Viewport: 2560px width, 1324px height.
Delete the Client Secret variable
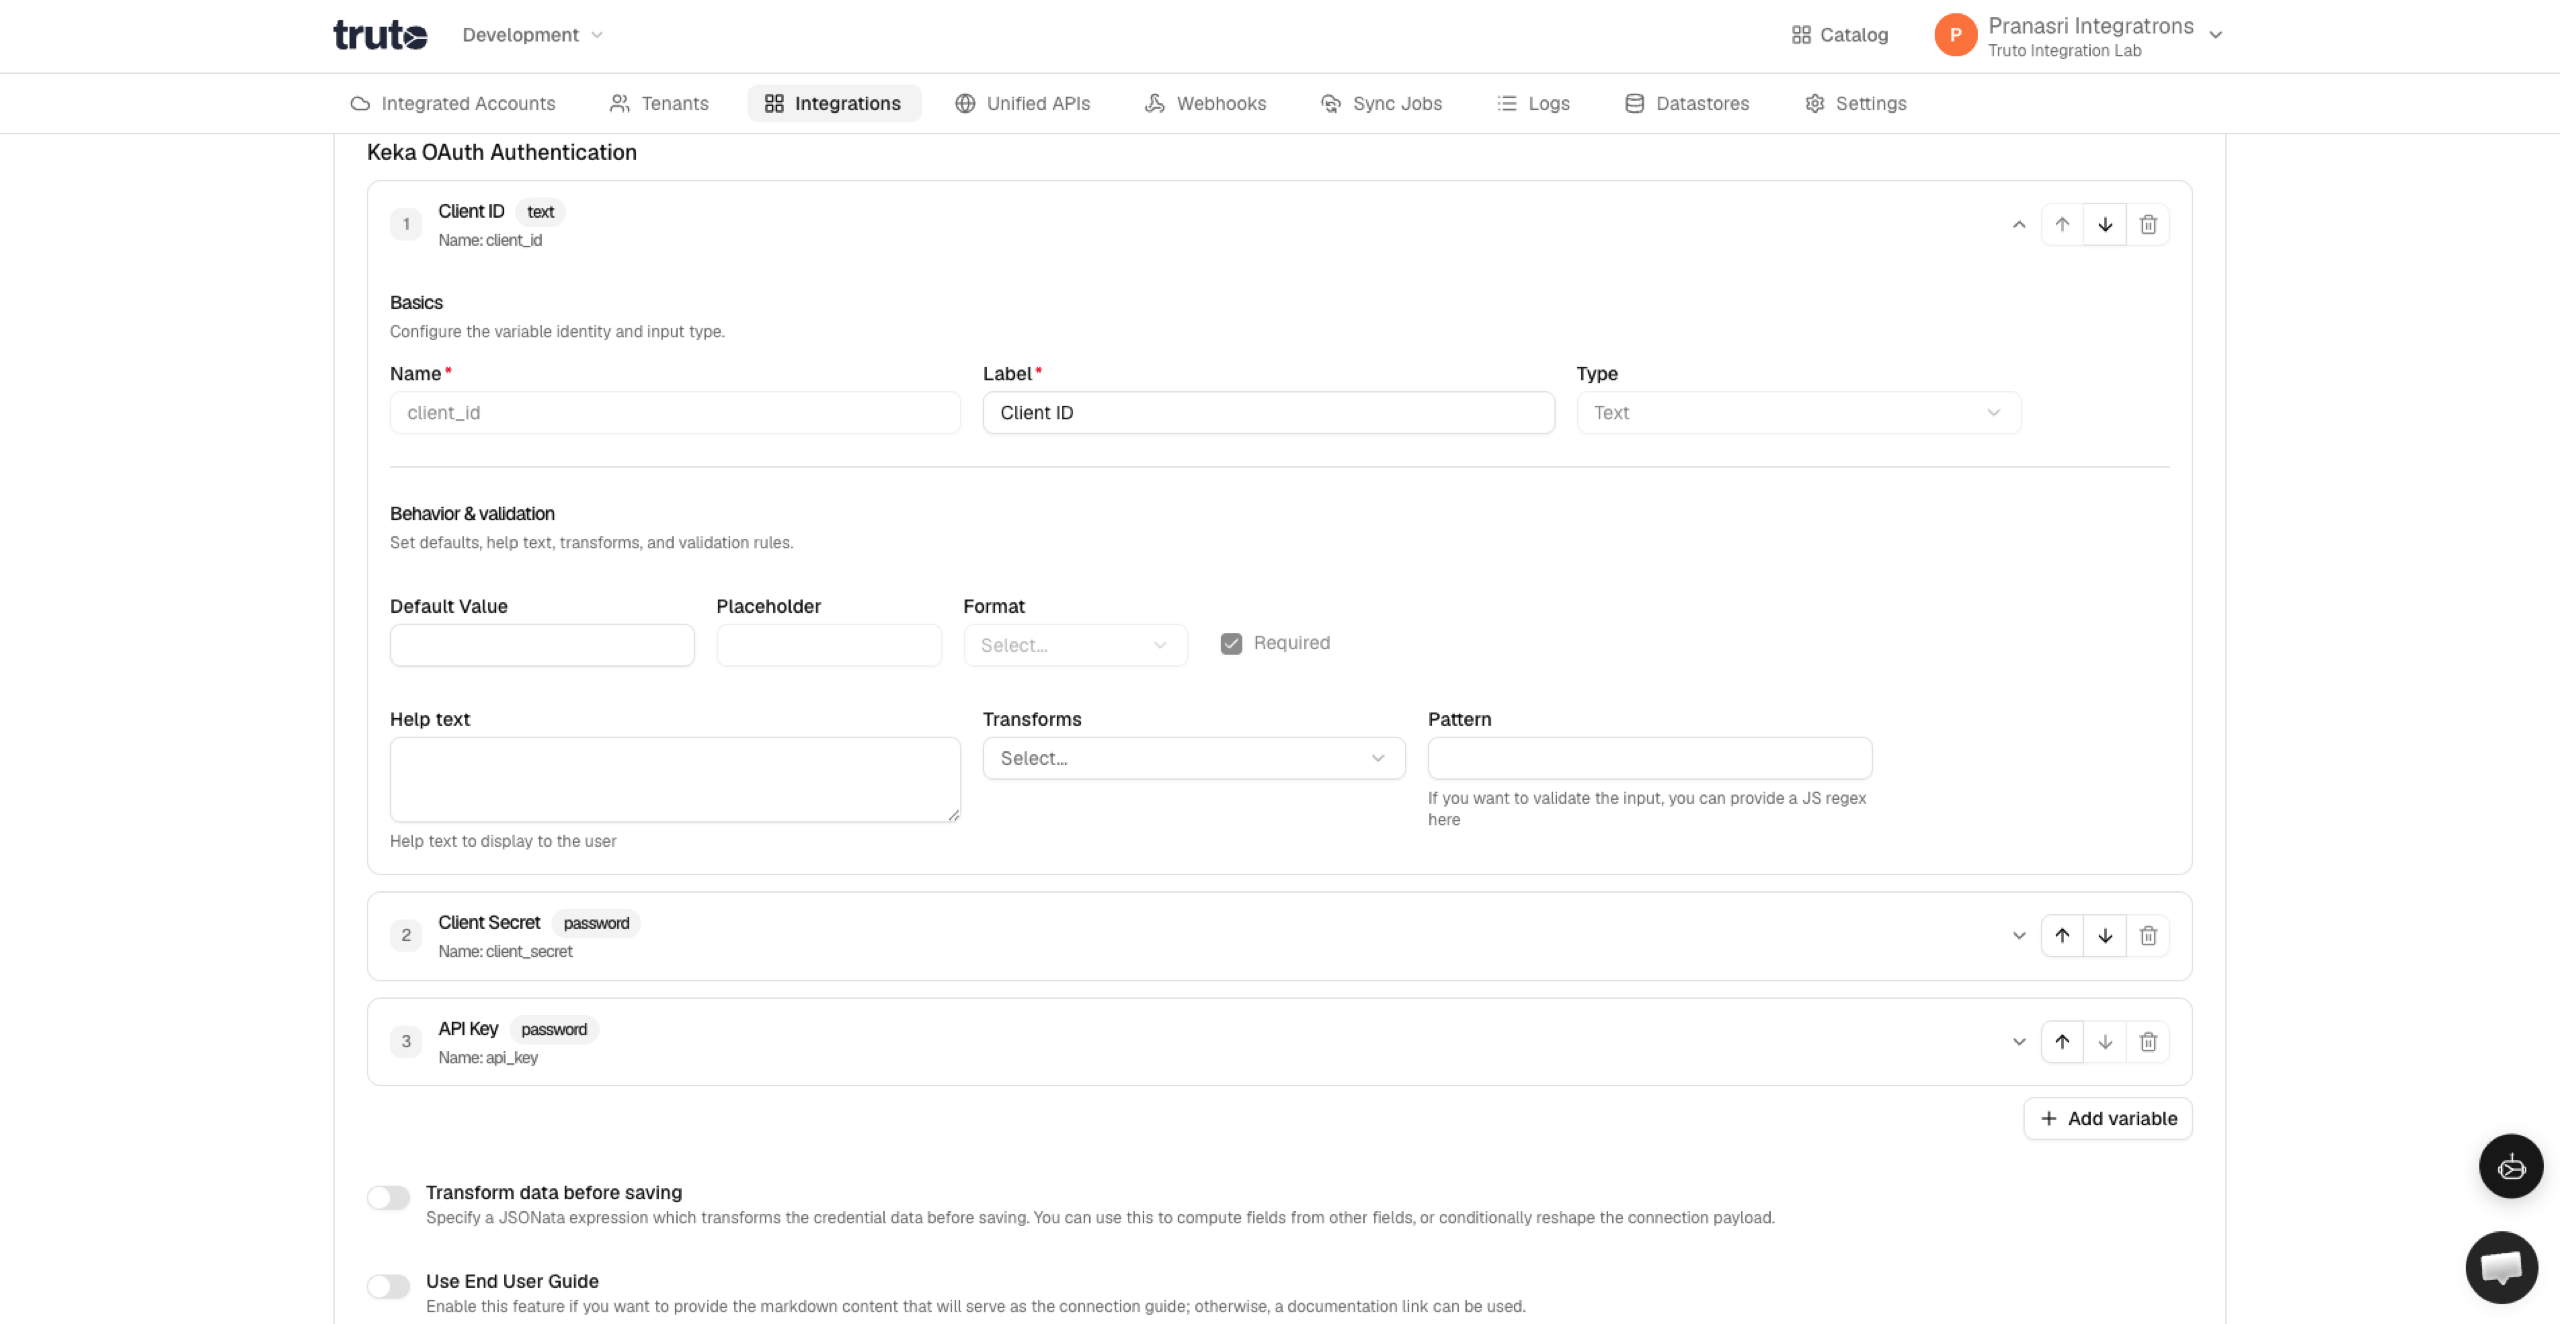(x=2148, y=936)
